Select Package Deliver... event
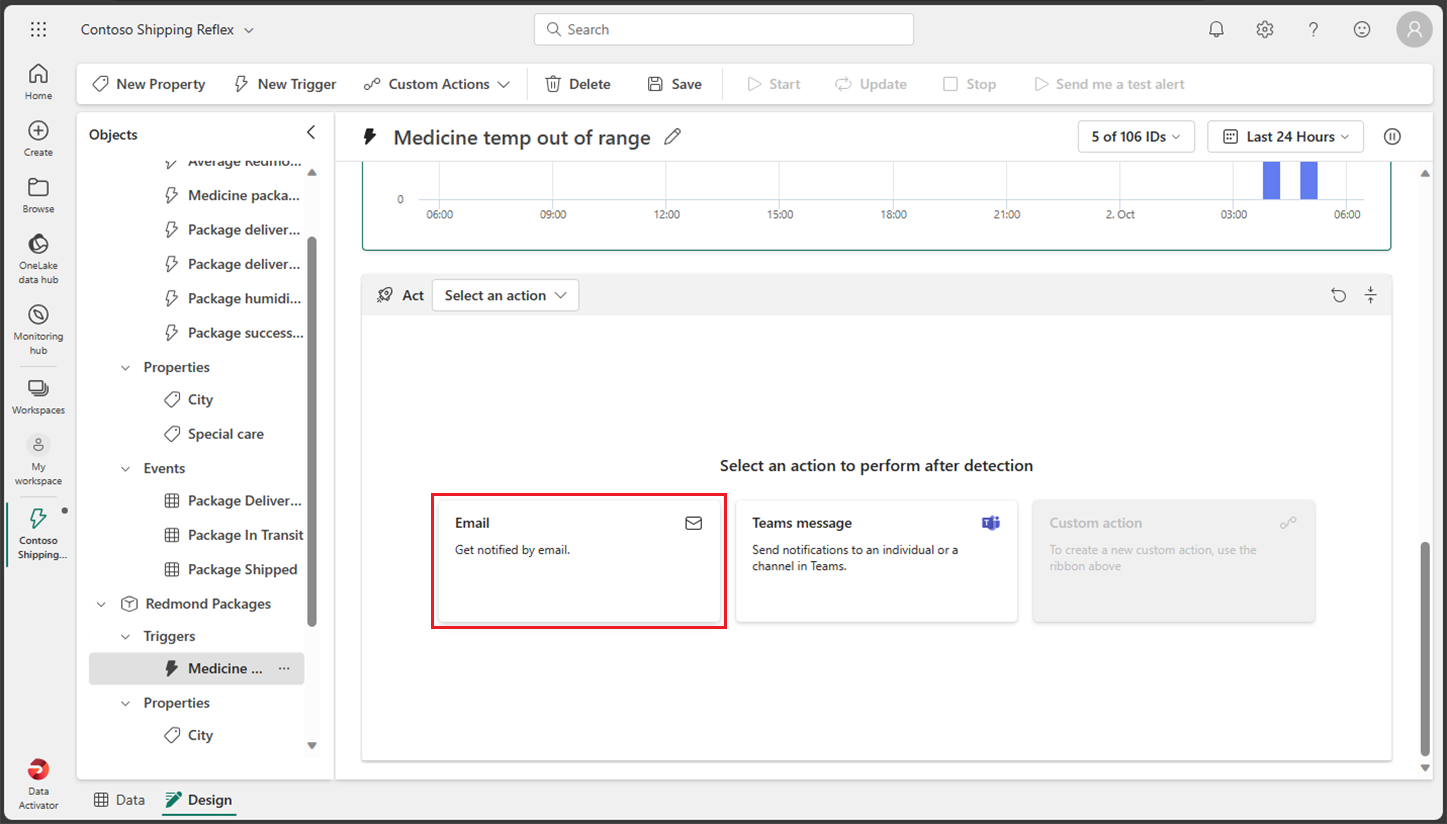Viewport: 1447px width, 824px height. tap(232, 500)
